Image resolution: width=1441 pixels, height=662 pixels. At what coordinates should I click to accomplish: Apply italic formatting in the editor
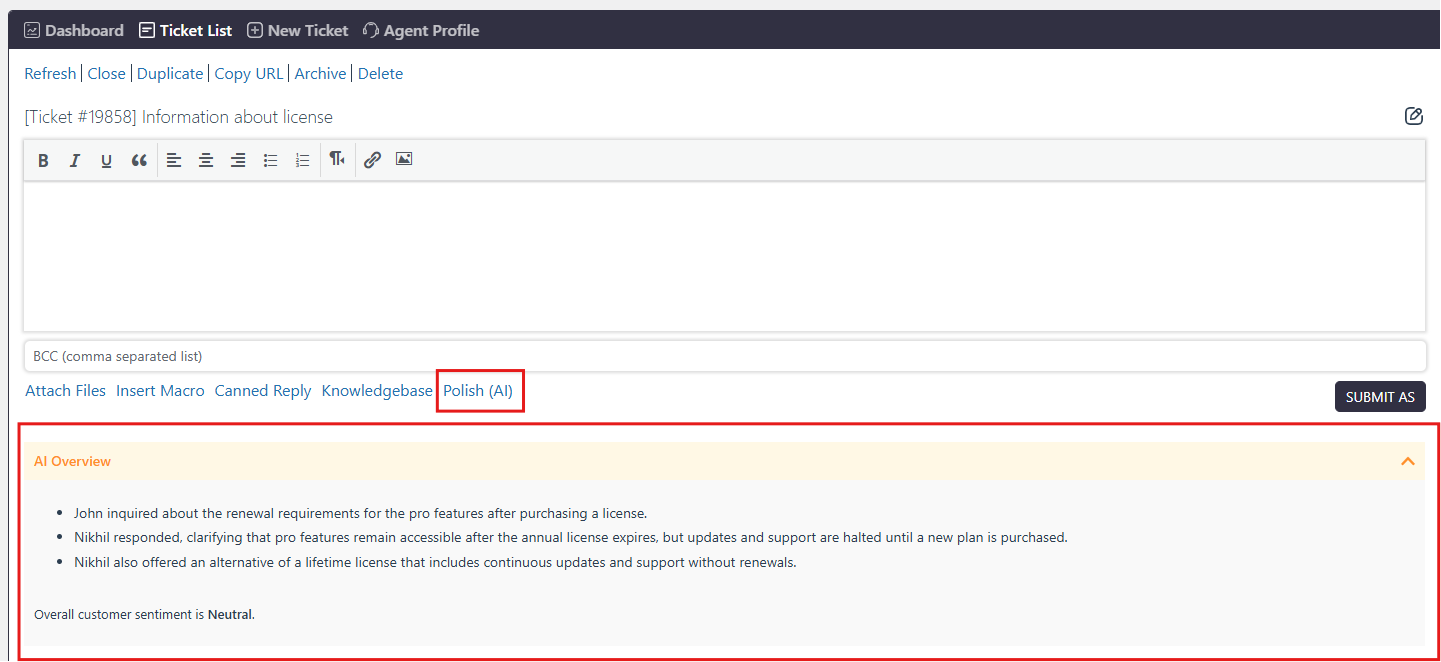(74, 160)
